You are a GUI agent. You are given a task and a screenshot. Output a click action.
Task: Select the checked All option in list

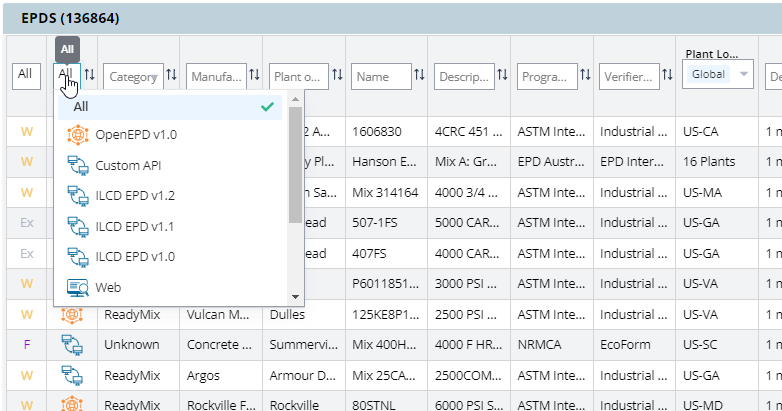[170, 106]
